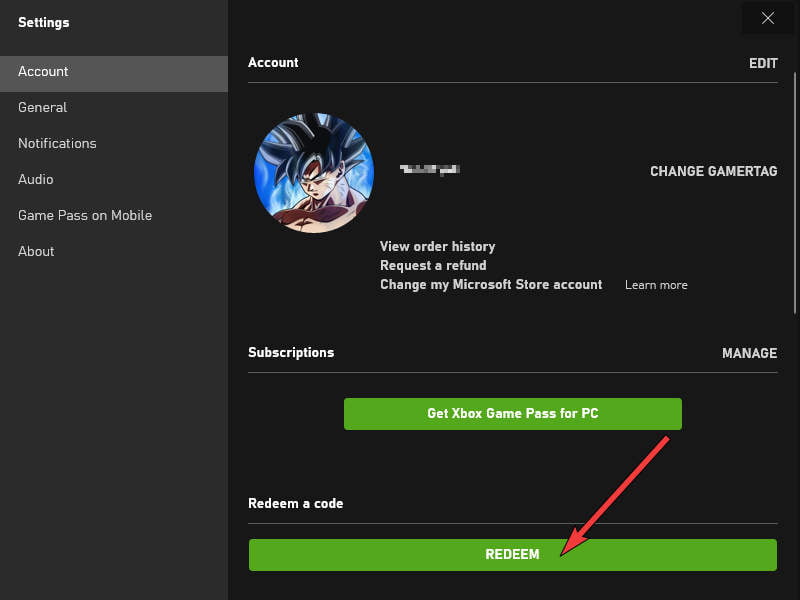Click EDIT next to Account
Image resolution: width=800 pixels, height=600 pixels.
[763, 63]
